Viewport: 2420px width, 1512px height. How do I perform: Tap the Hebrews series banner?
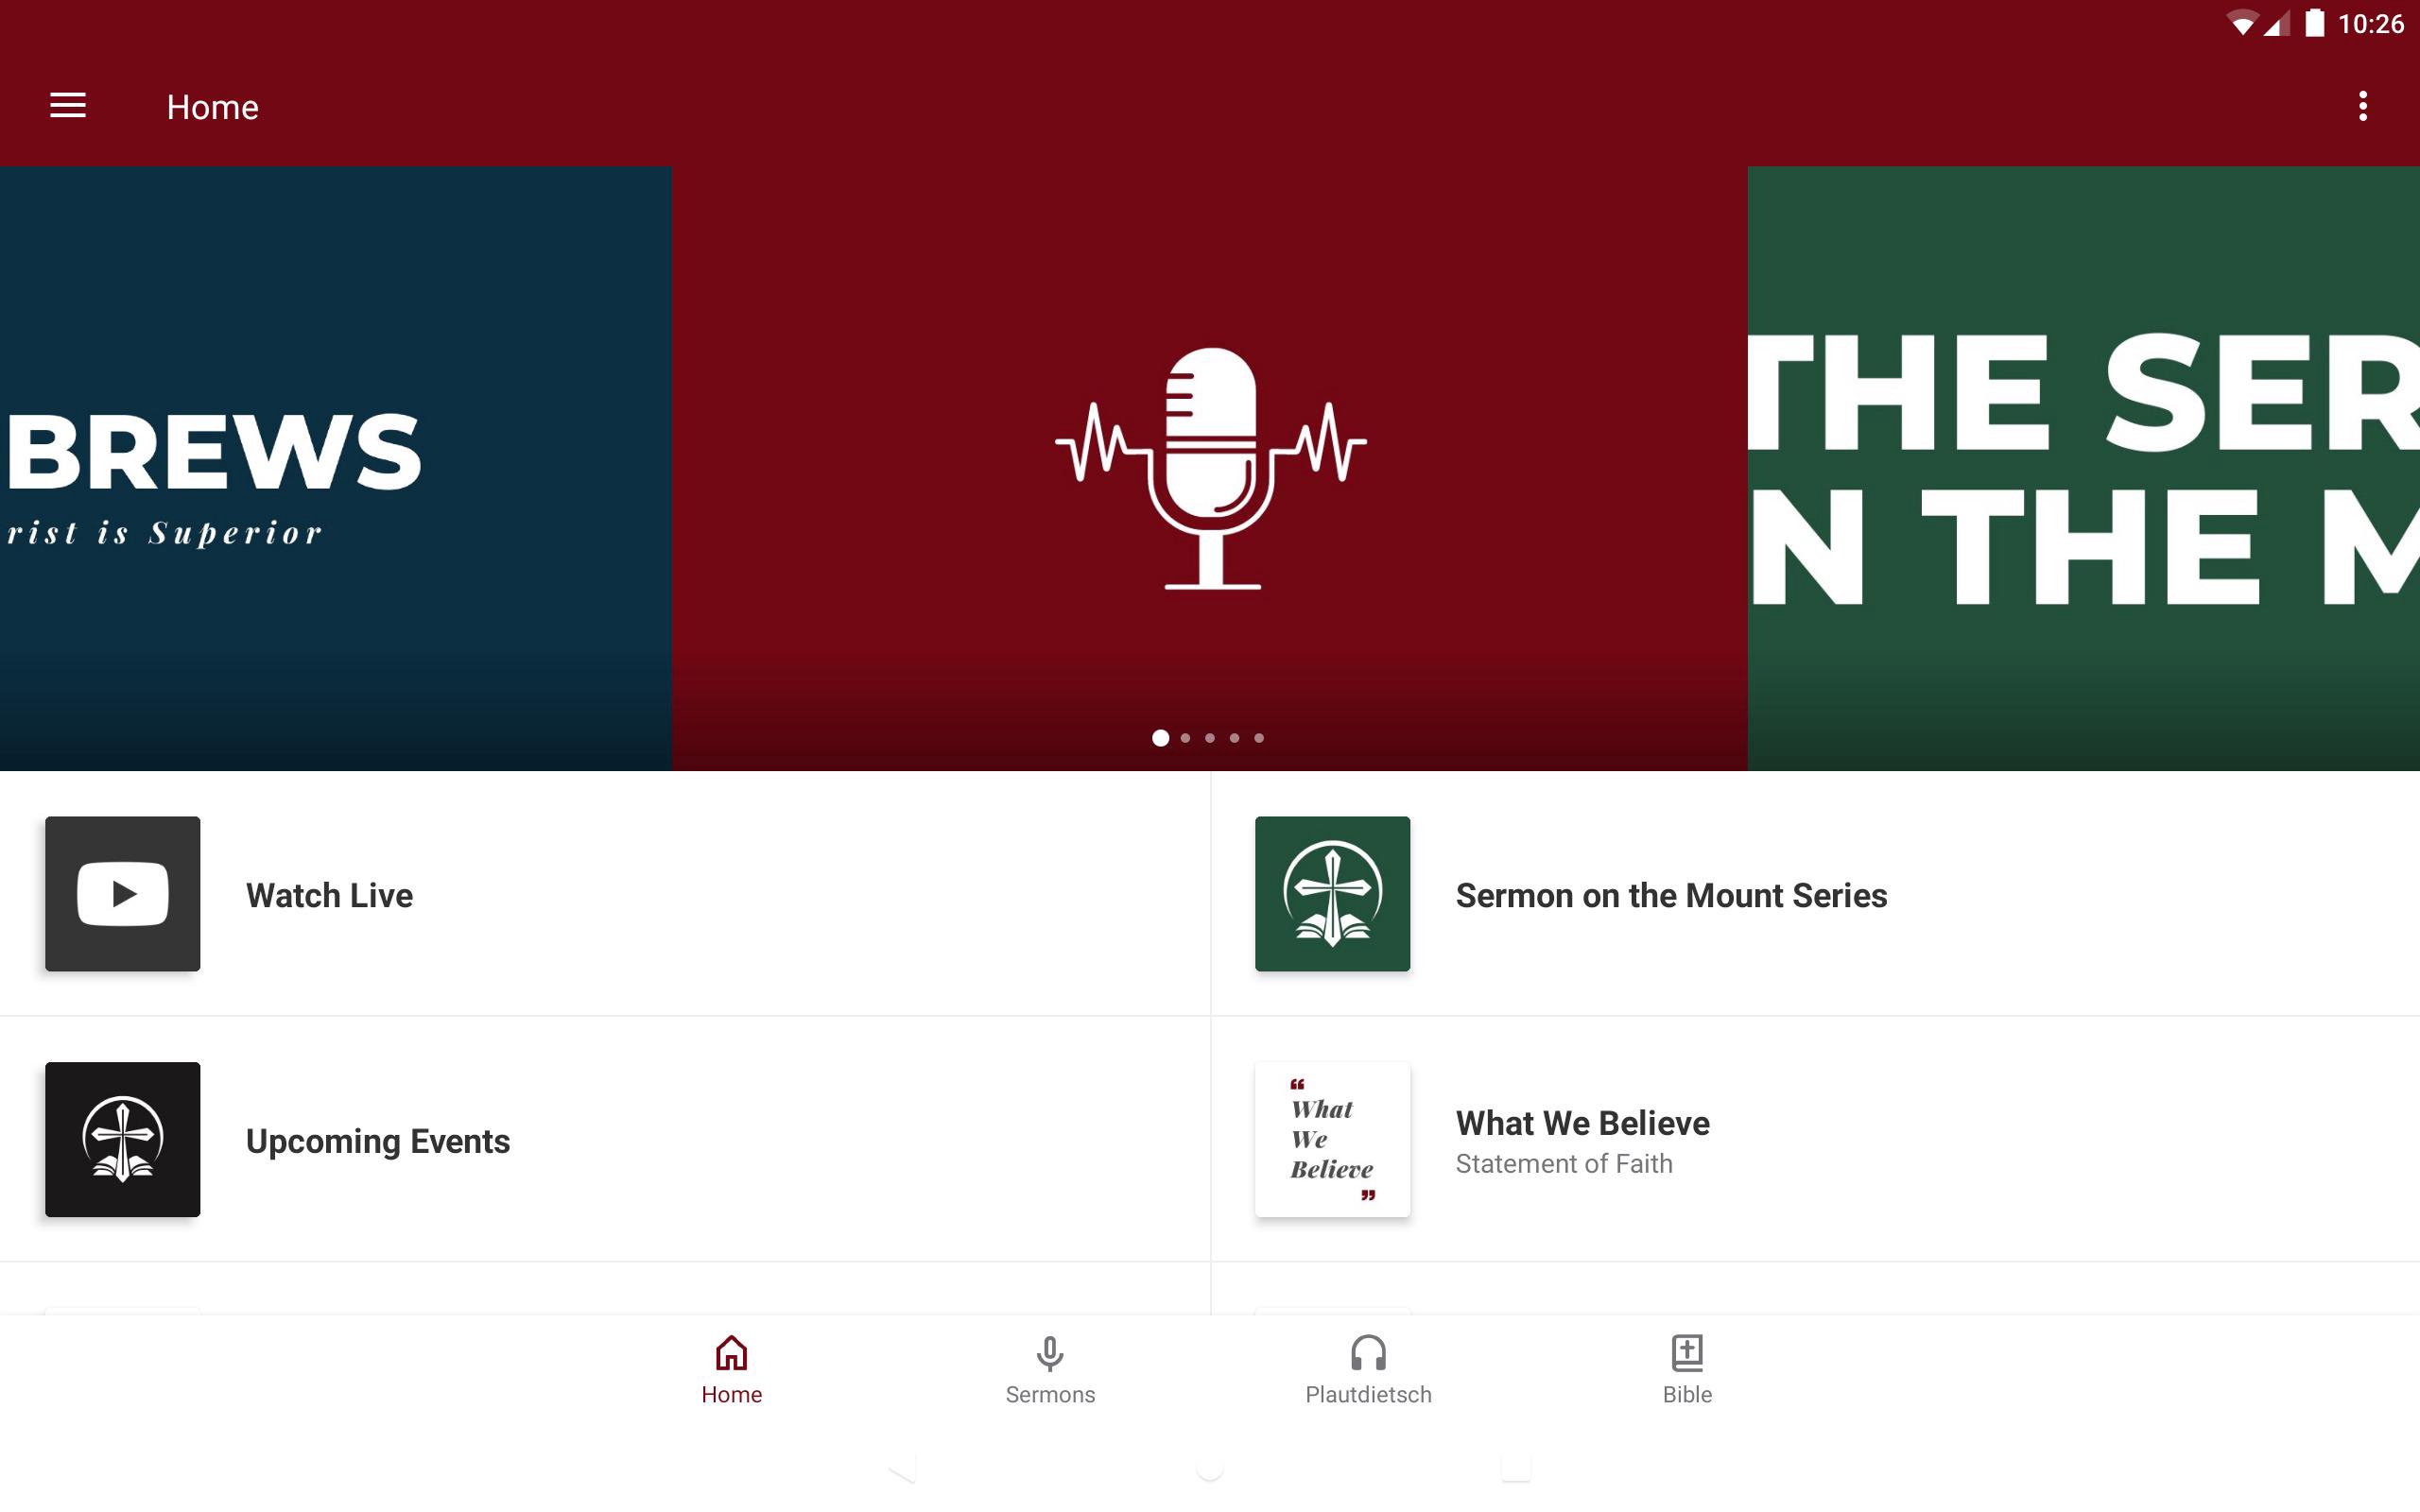pos(335,468)
